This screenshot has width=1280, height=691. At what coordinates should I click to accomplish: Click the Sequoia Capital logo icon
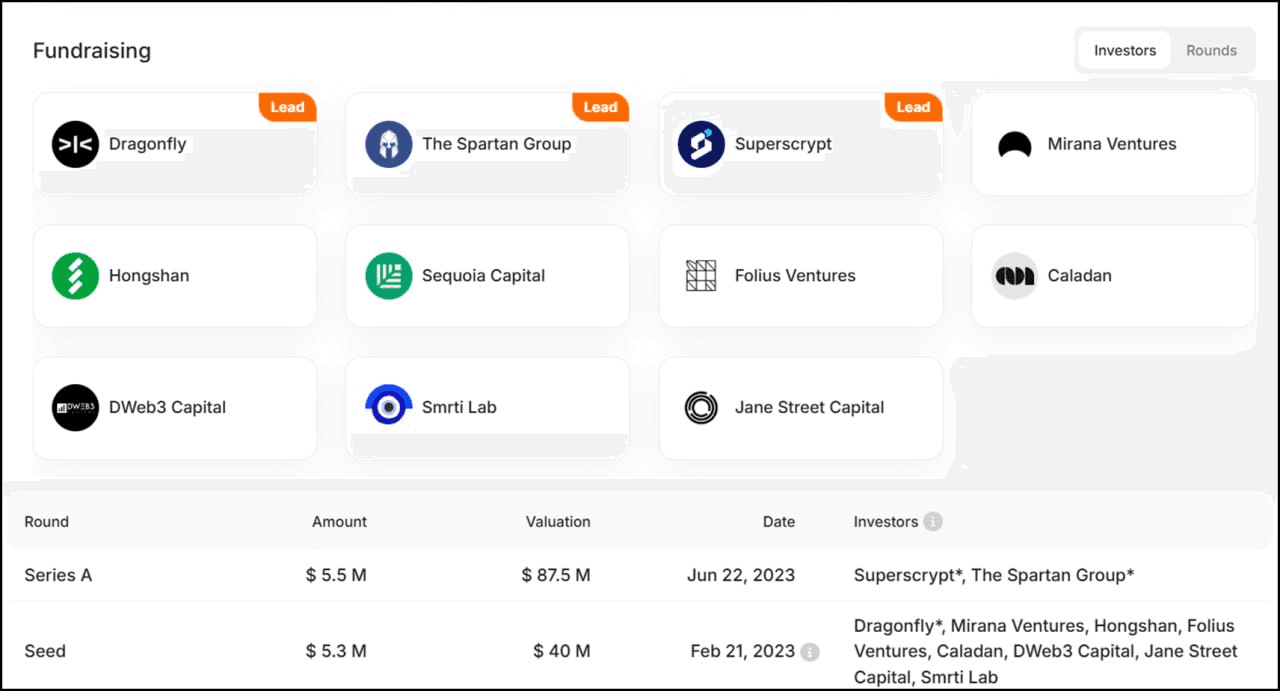[x=389, y=276]
